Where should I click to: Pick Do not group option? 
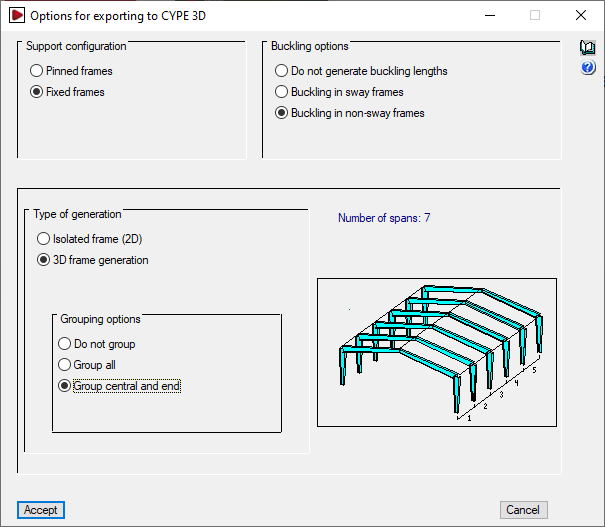(x=96, y=344)
